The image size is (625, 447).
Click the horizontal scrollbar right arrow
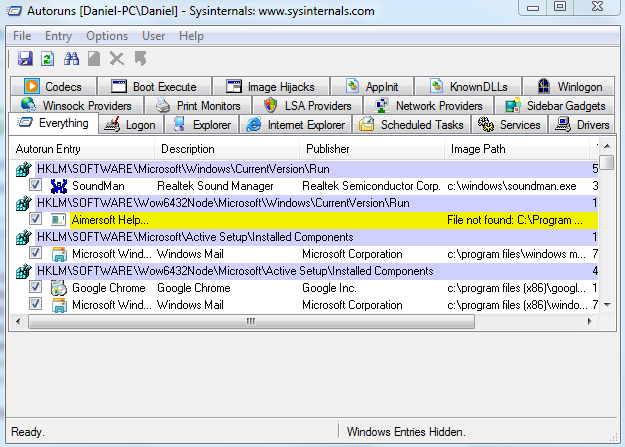590,321
